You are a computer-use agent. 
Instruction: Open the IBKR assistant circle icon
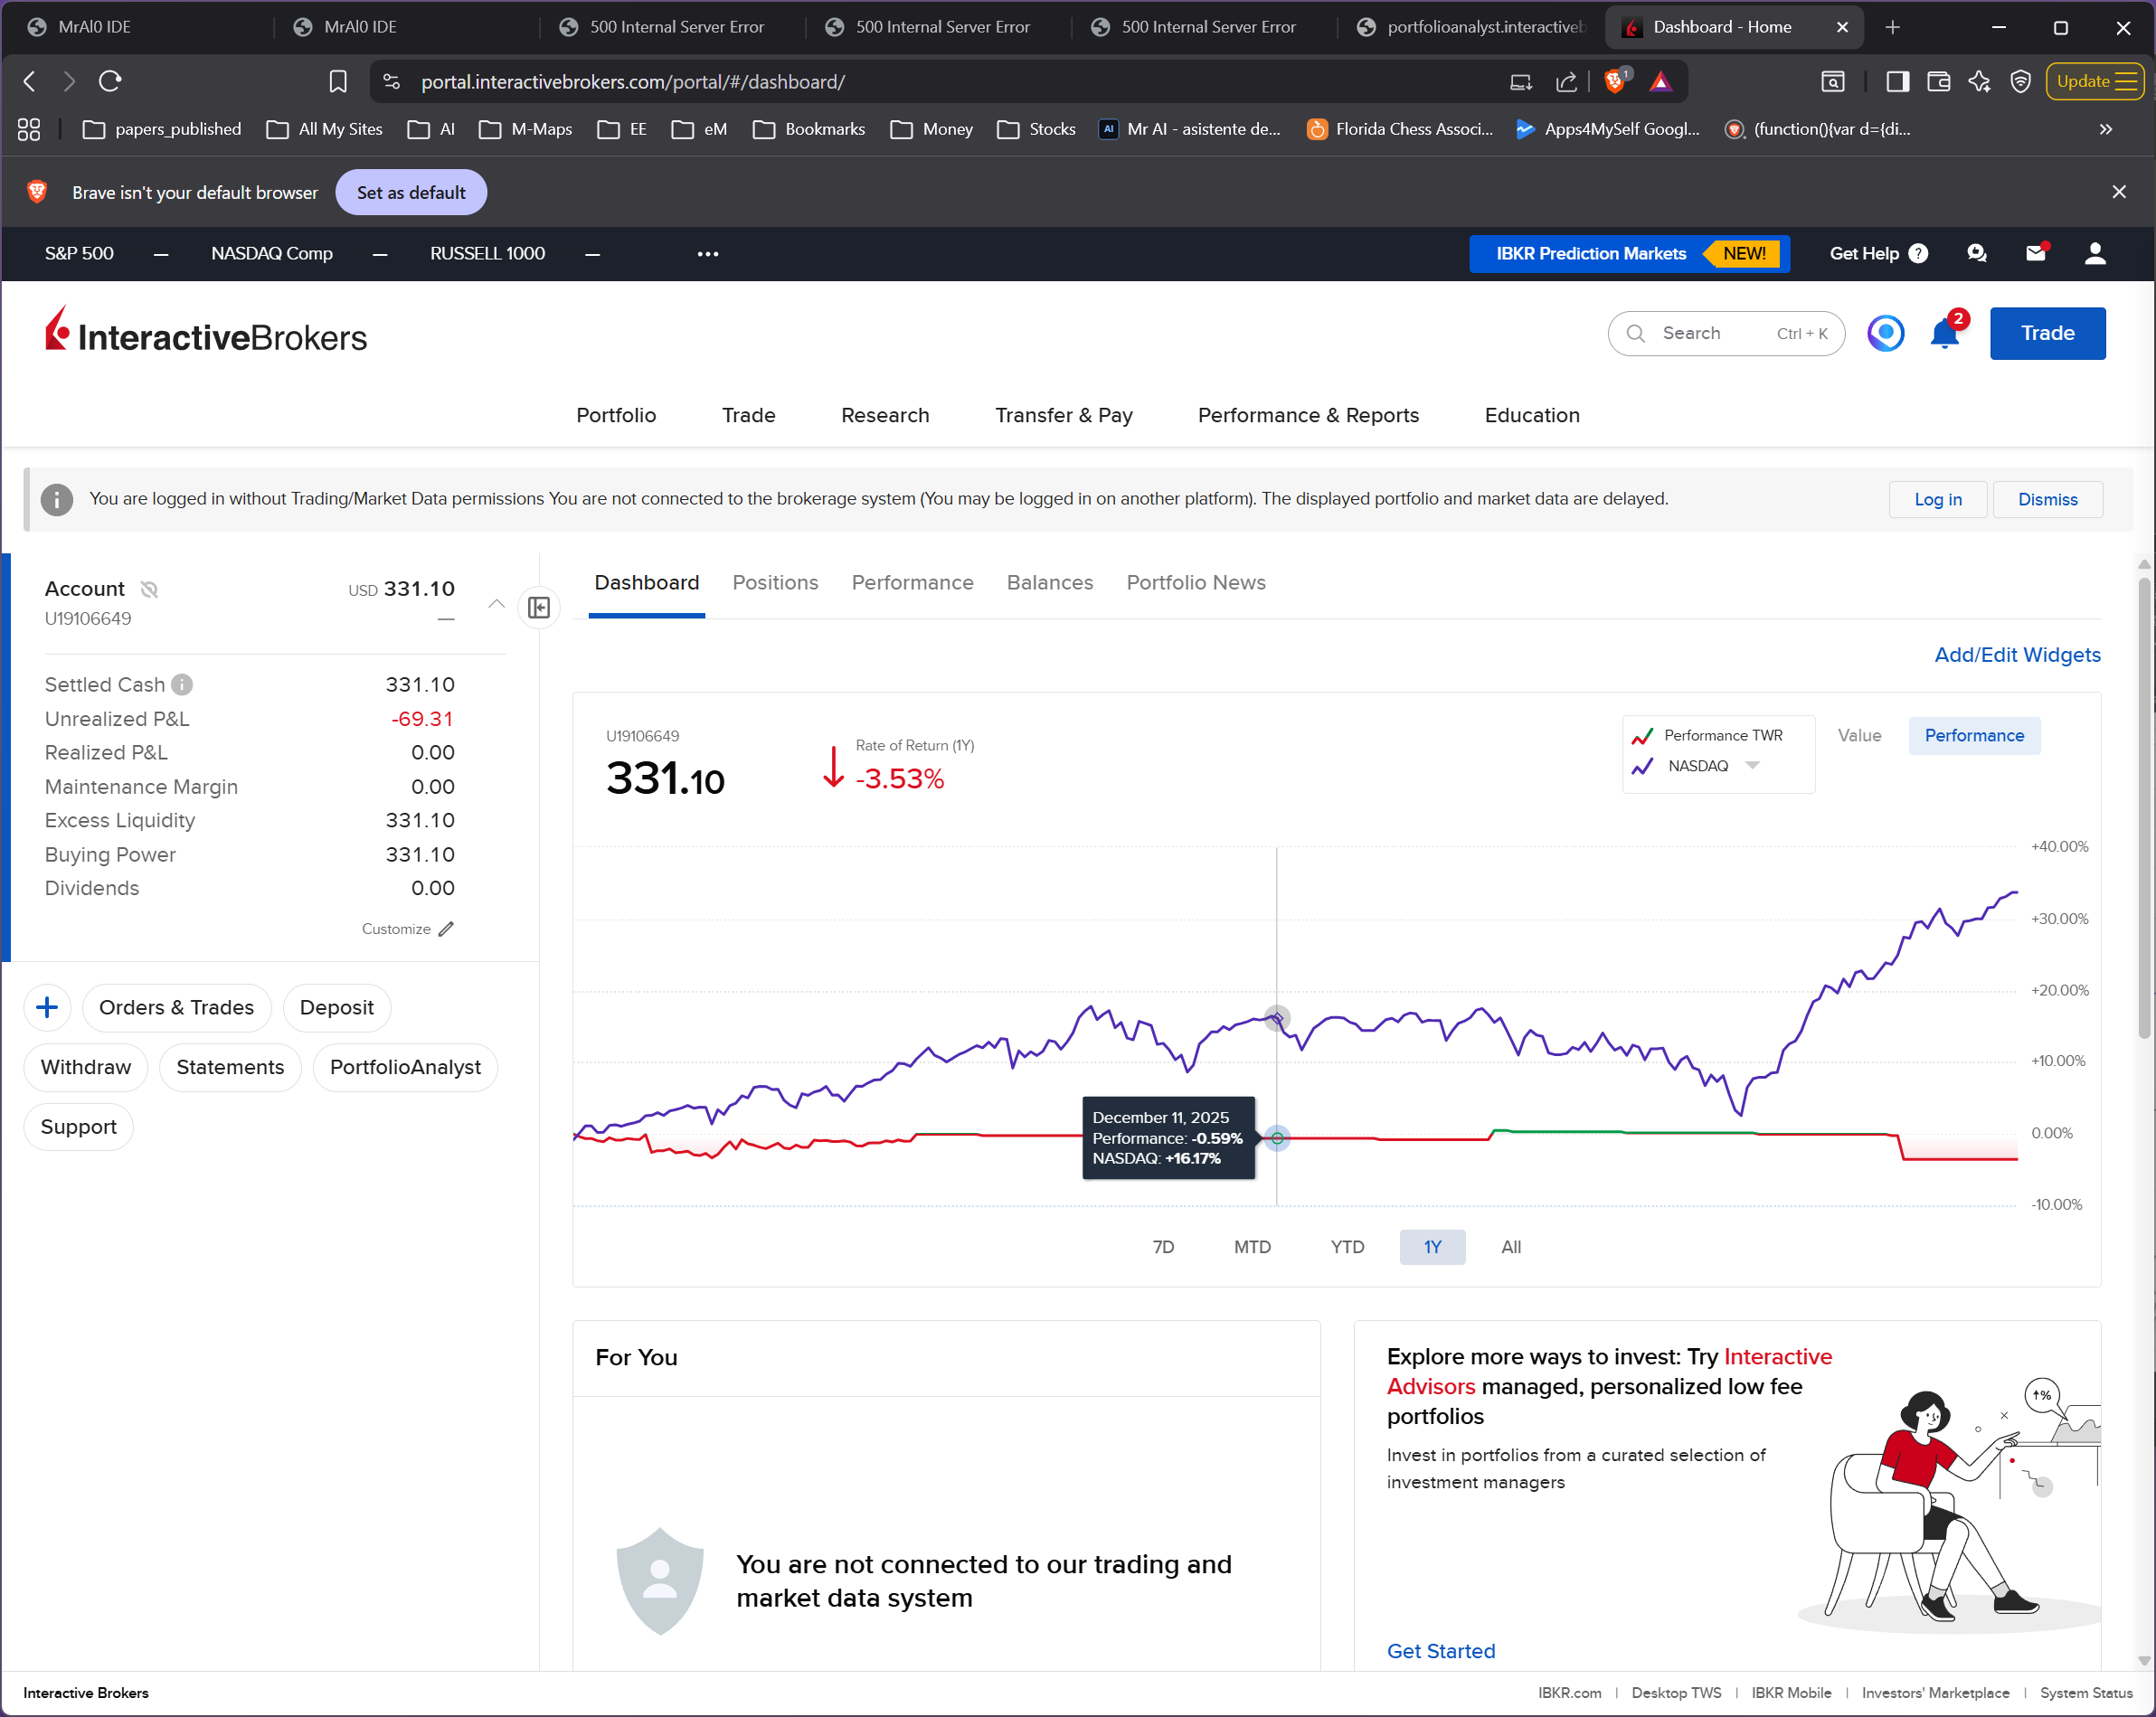(x=1886, y=333)
